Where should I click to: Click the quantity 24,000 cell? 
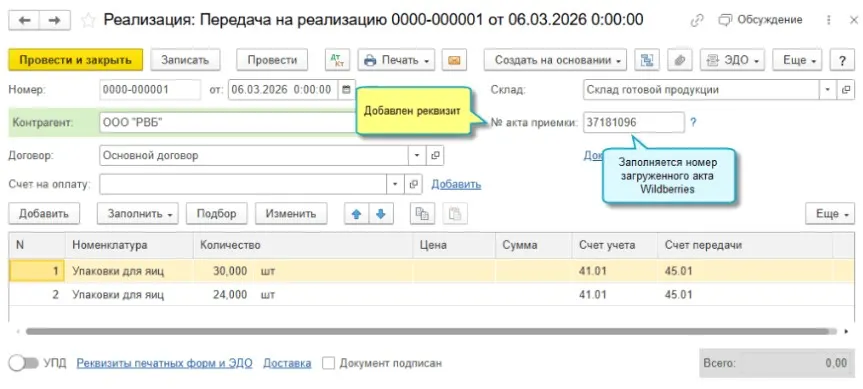[303, 294]
